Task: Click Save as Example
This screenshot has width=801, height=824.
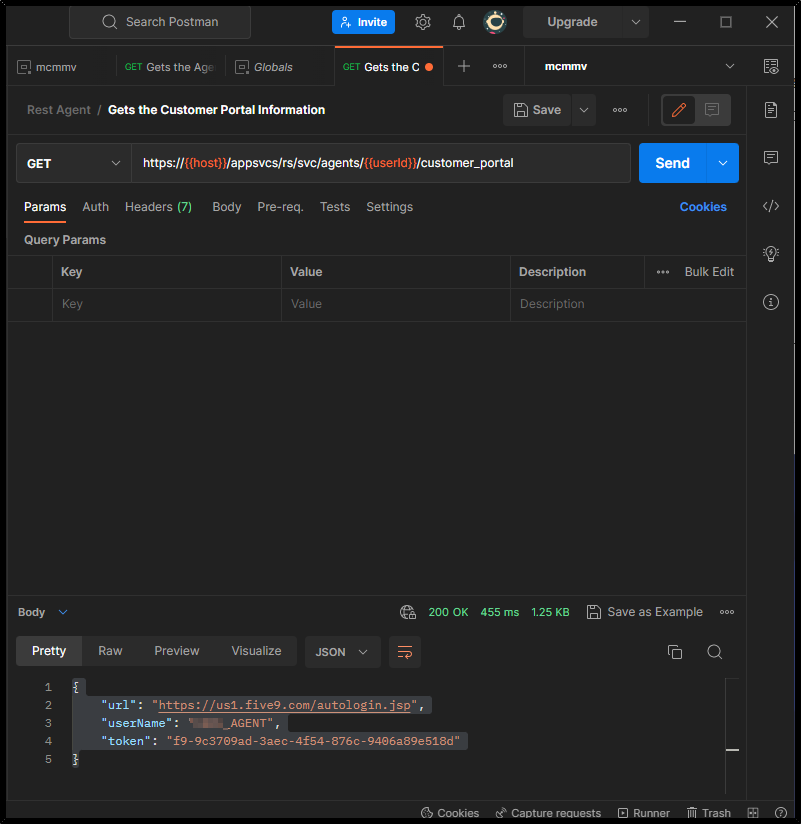Action: coord(644,612)
